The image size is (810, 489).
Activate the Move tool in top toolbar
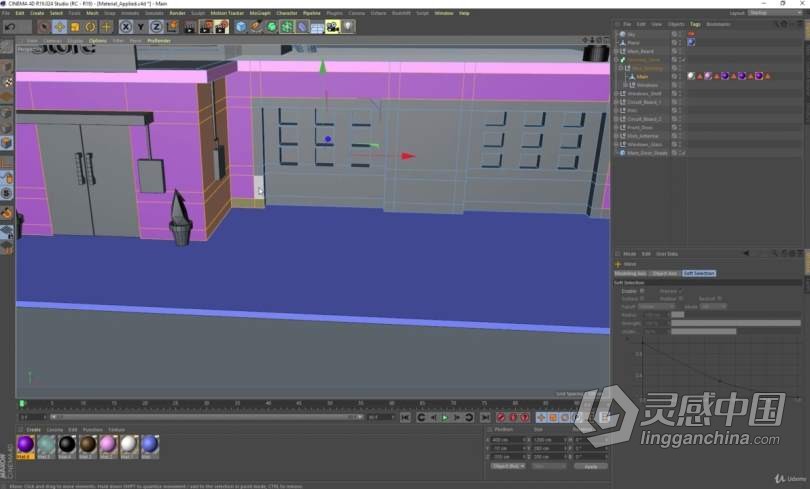[x=59, y=27]
